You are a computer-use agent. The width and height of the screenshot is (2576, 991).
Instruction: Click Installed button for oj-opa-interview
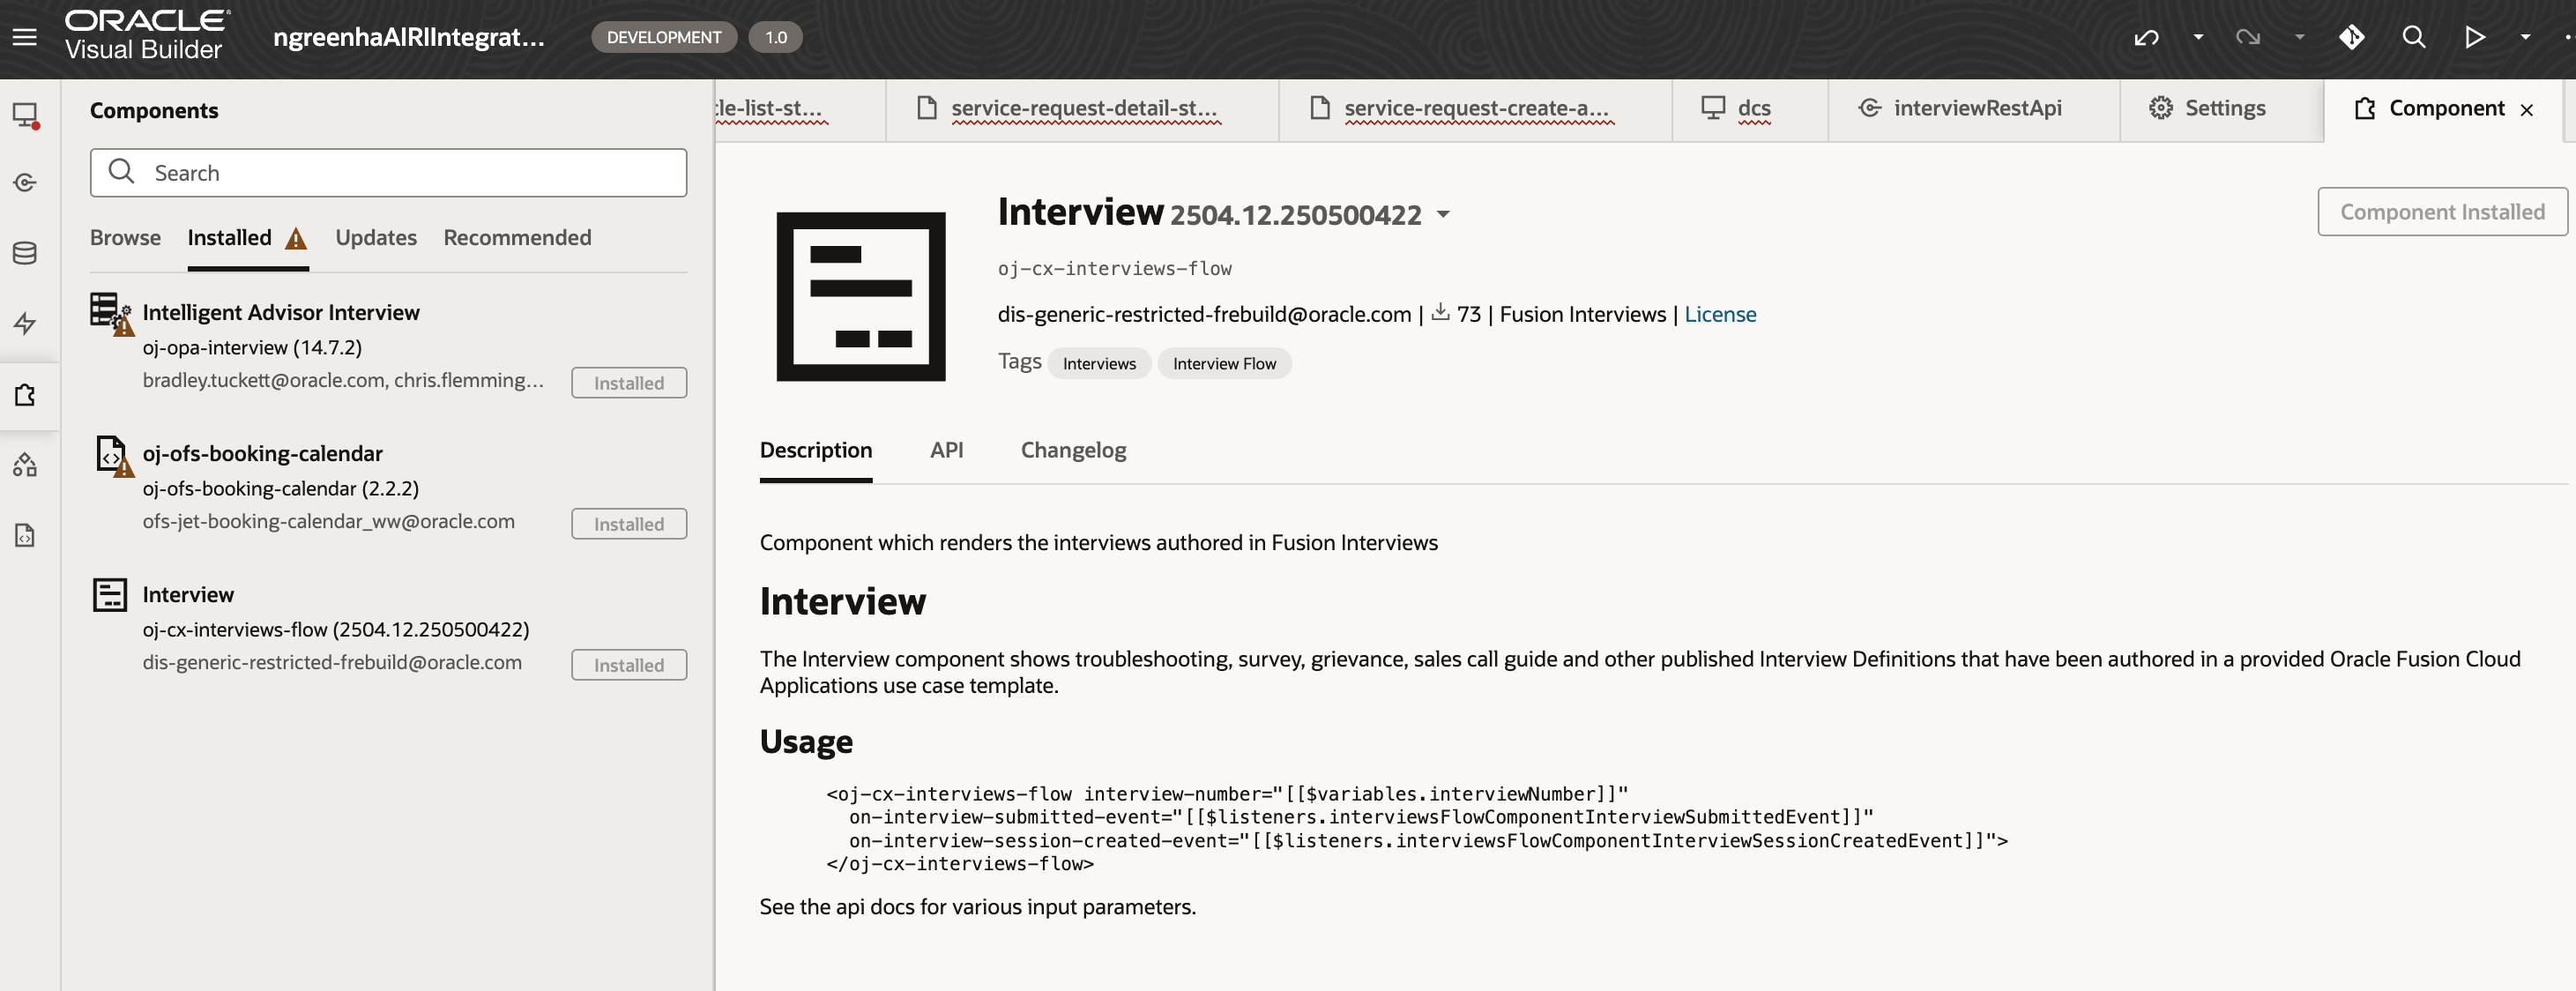click(629, 383)
